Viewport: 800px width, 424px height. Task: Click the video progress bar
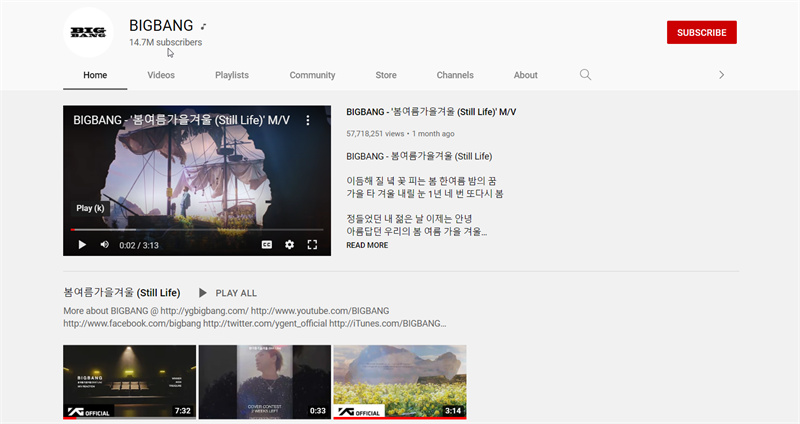[x=197, y=230]
